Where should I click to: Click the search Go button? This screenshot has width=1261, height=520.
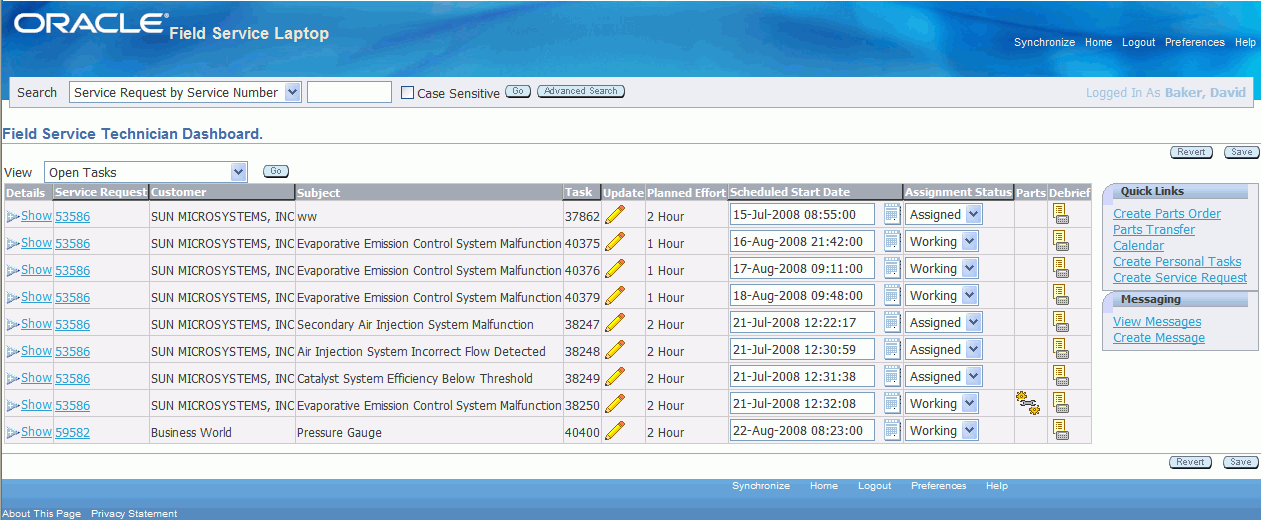[518, 91]
